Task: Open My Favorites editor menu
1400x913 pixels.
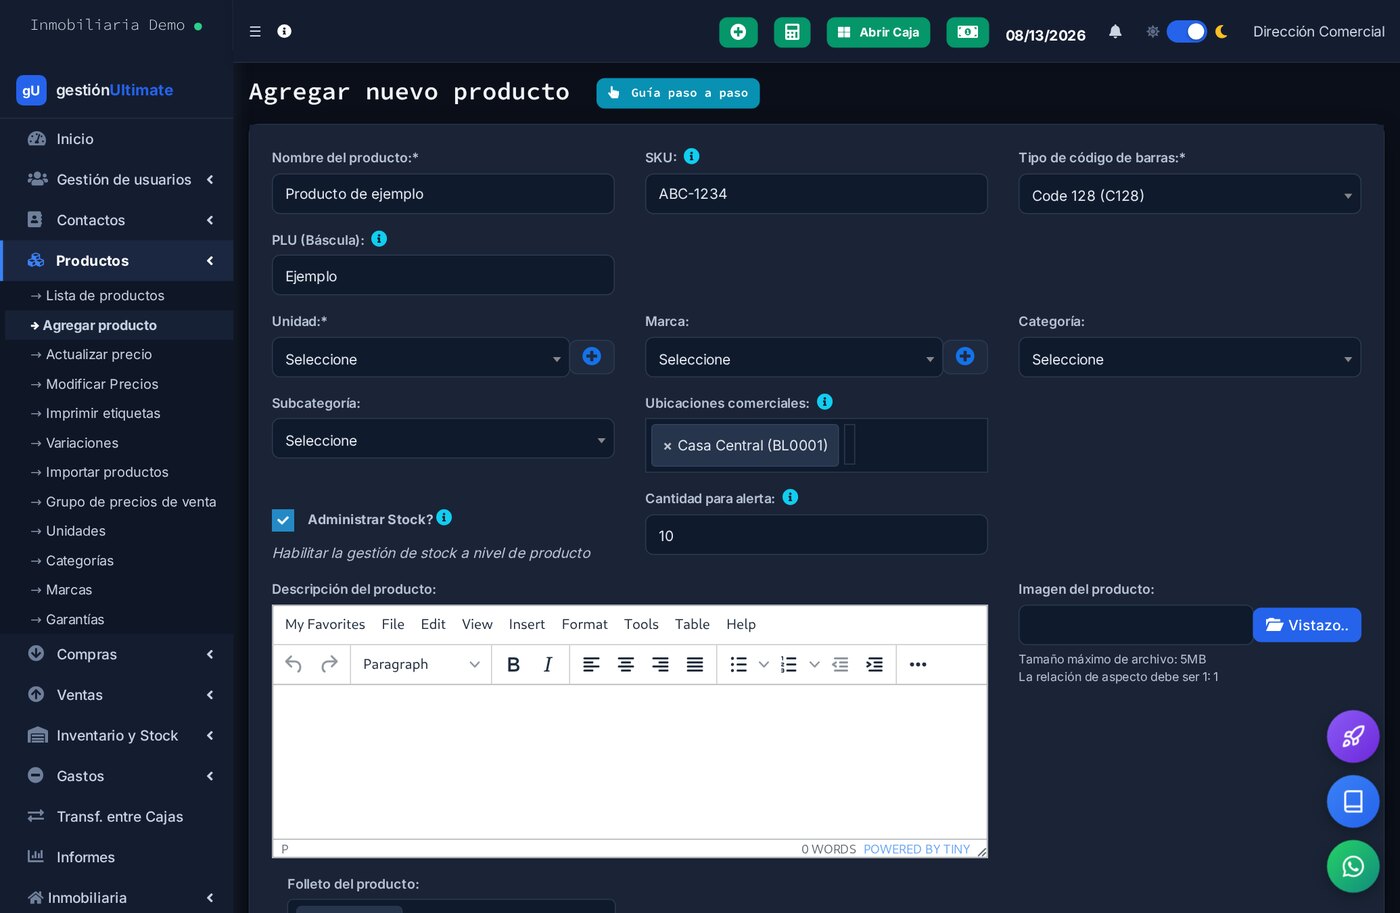Action: (325, 624)
